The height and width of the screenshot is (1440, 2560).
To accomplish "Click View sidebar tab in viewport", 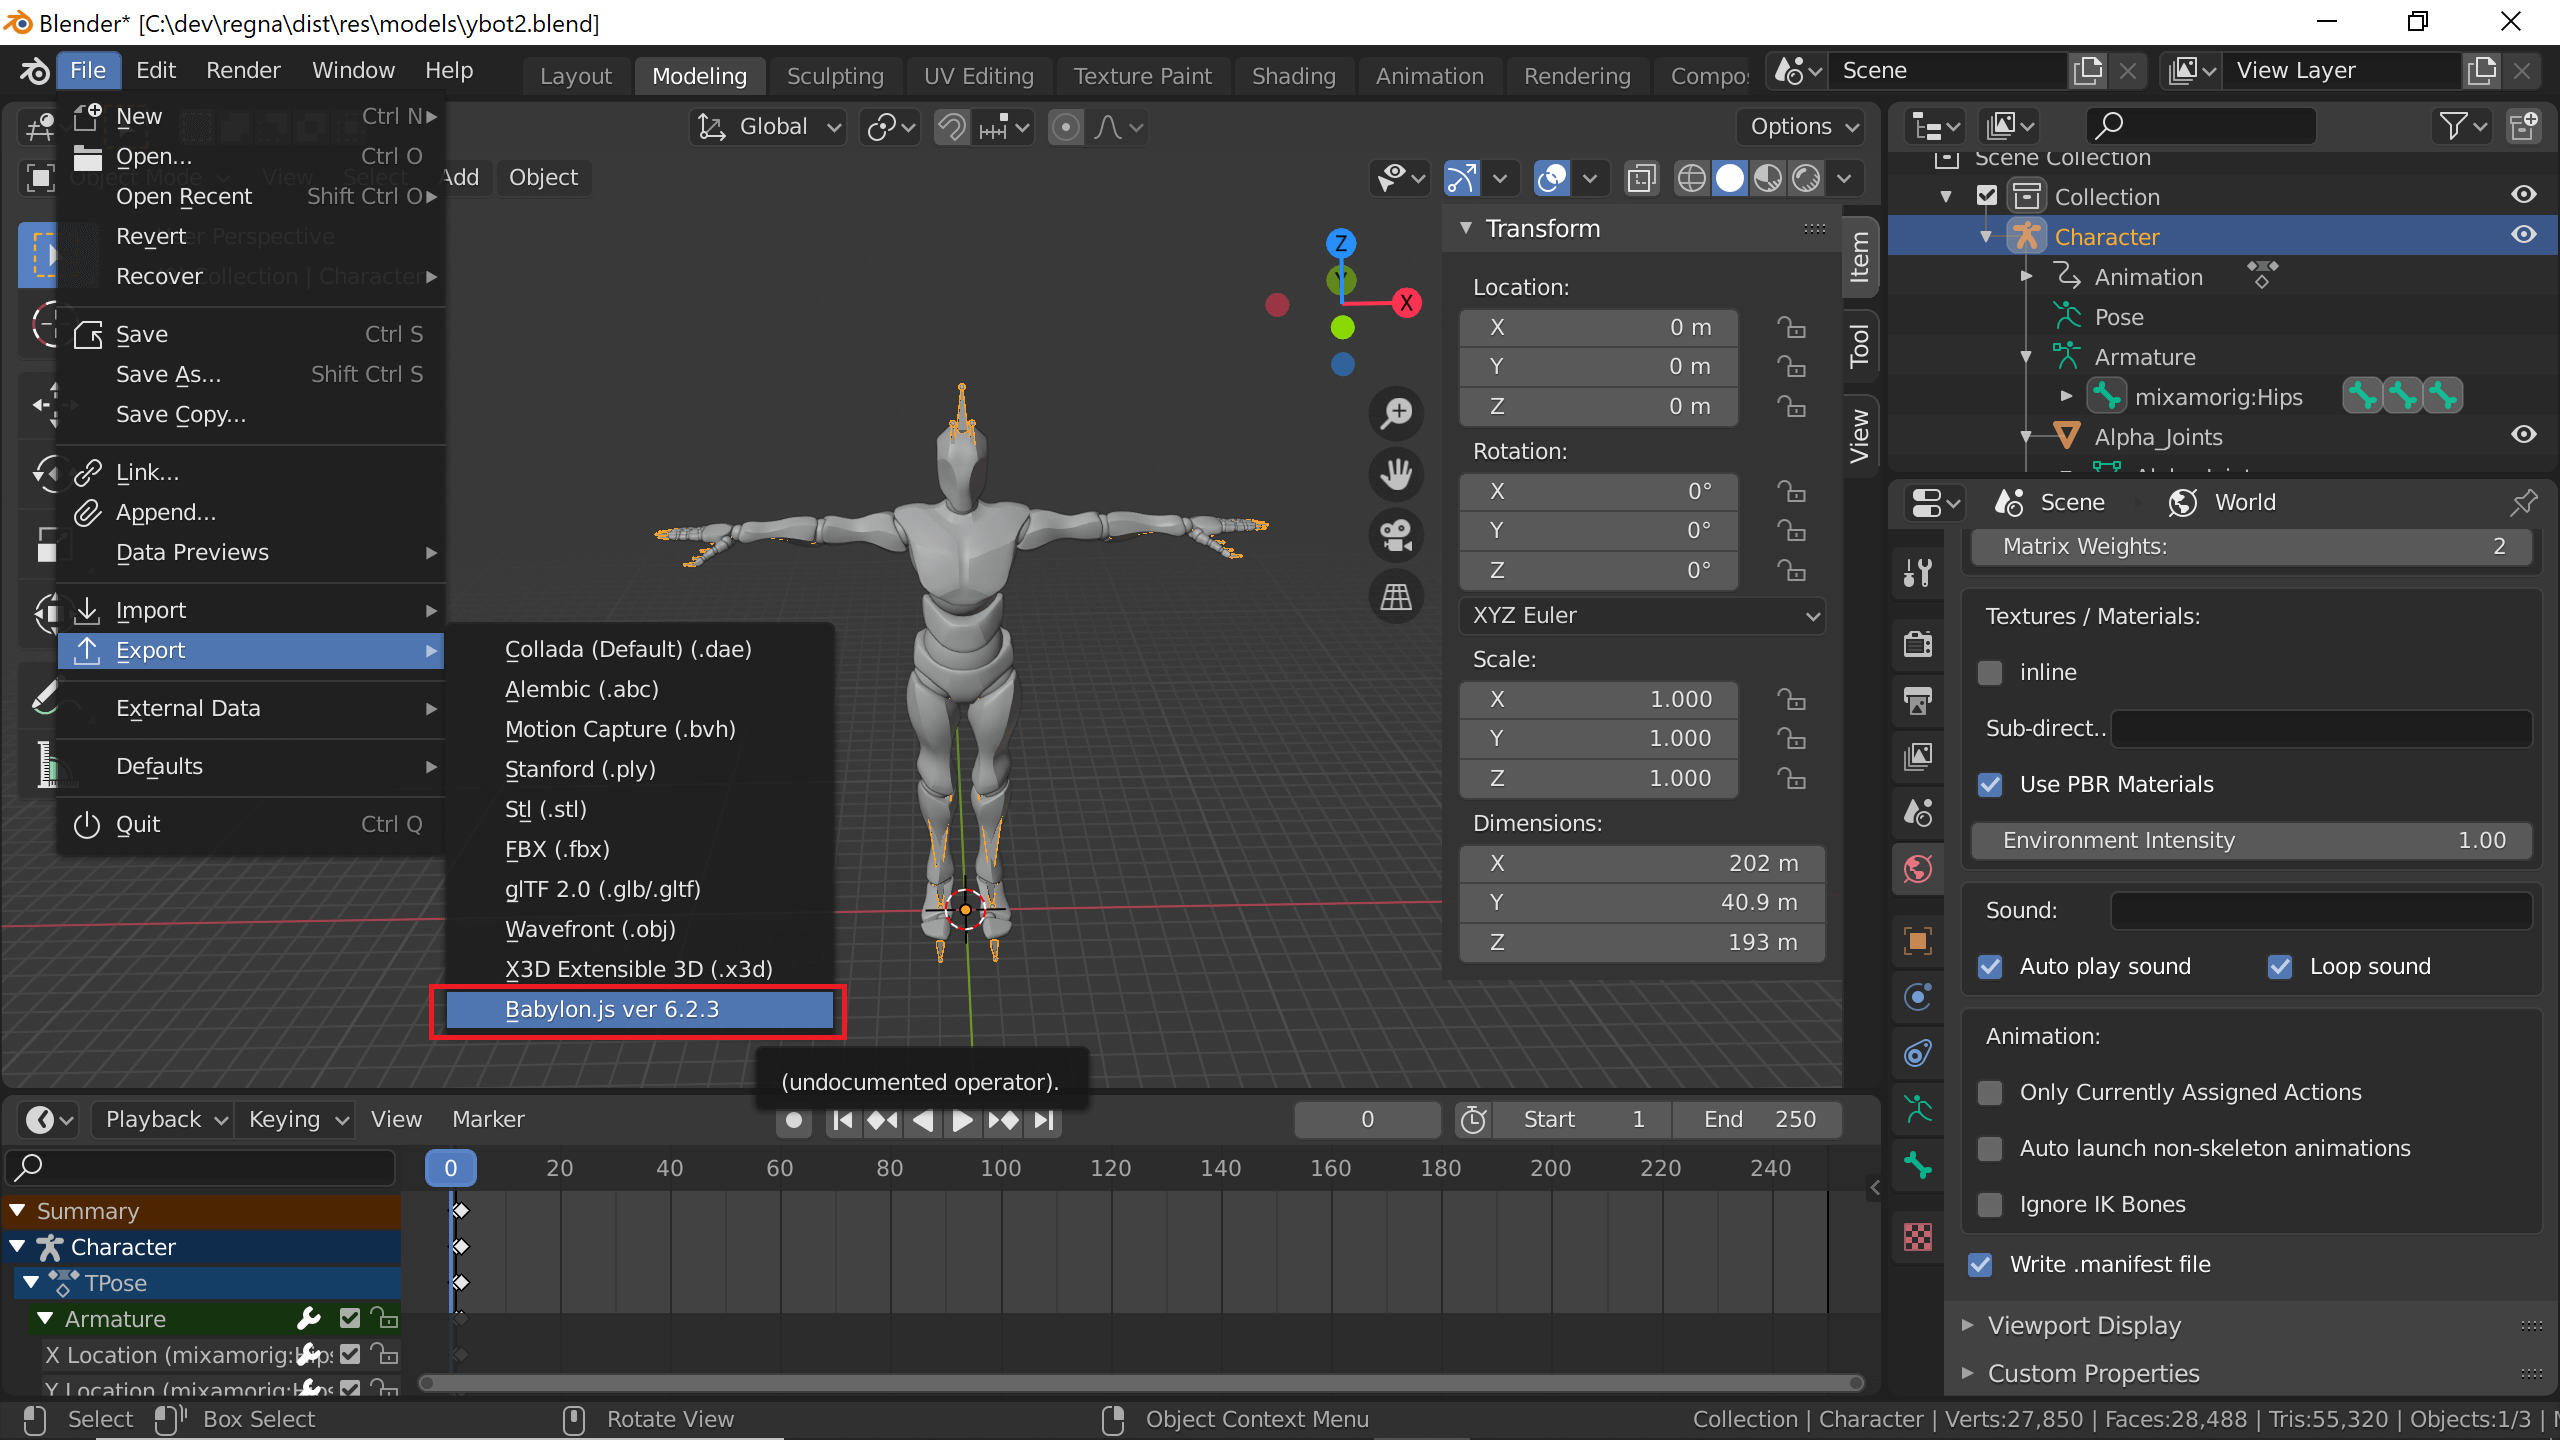I will [1859, 436].
